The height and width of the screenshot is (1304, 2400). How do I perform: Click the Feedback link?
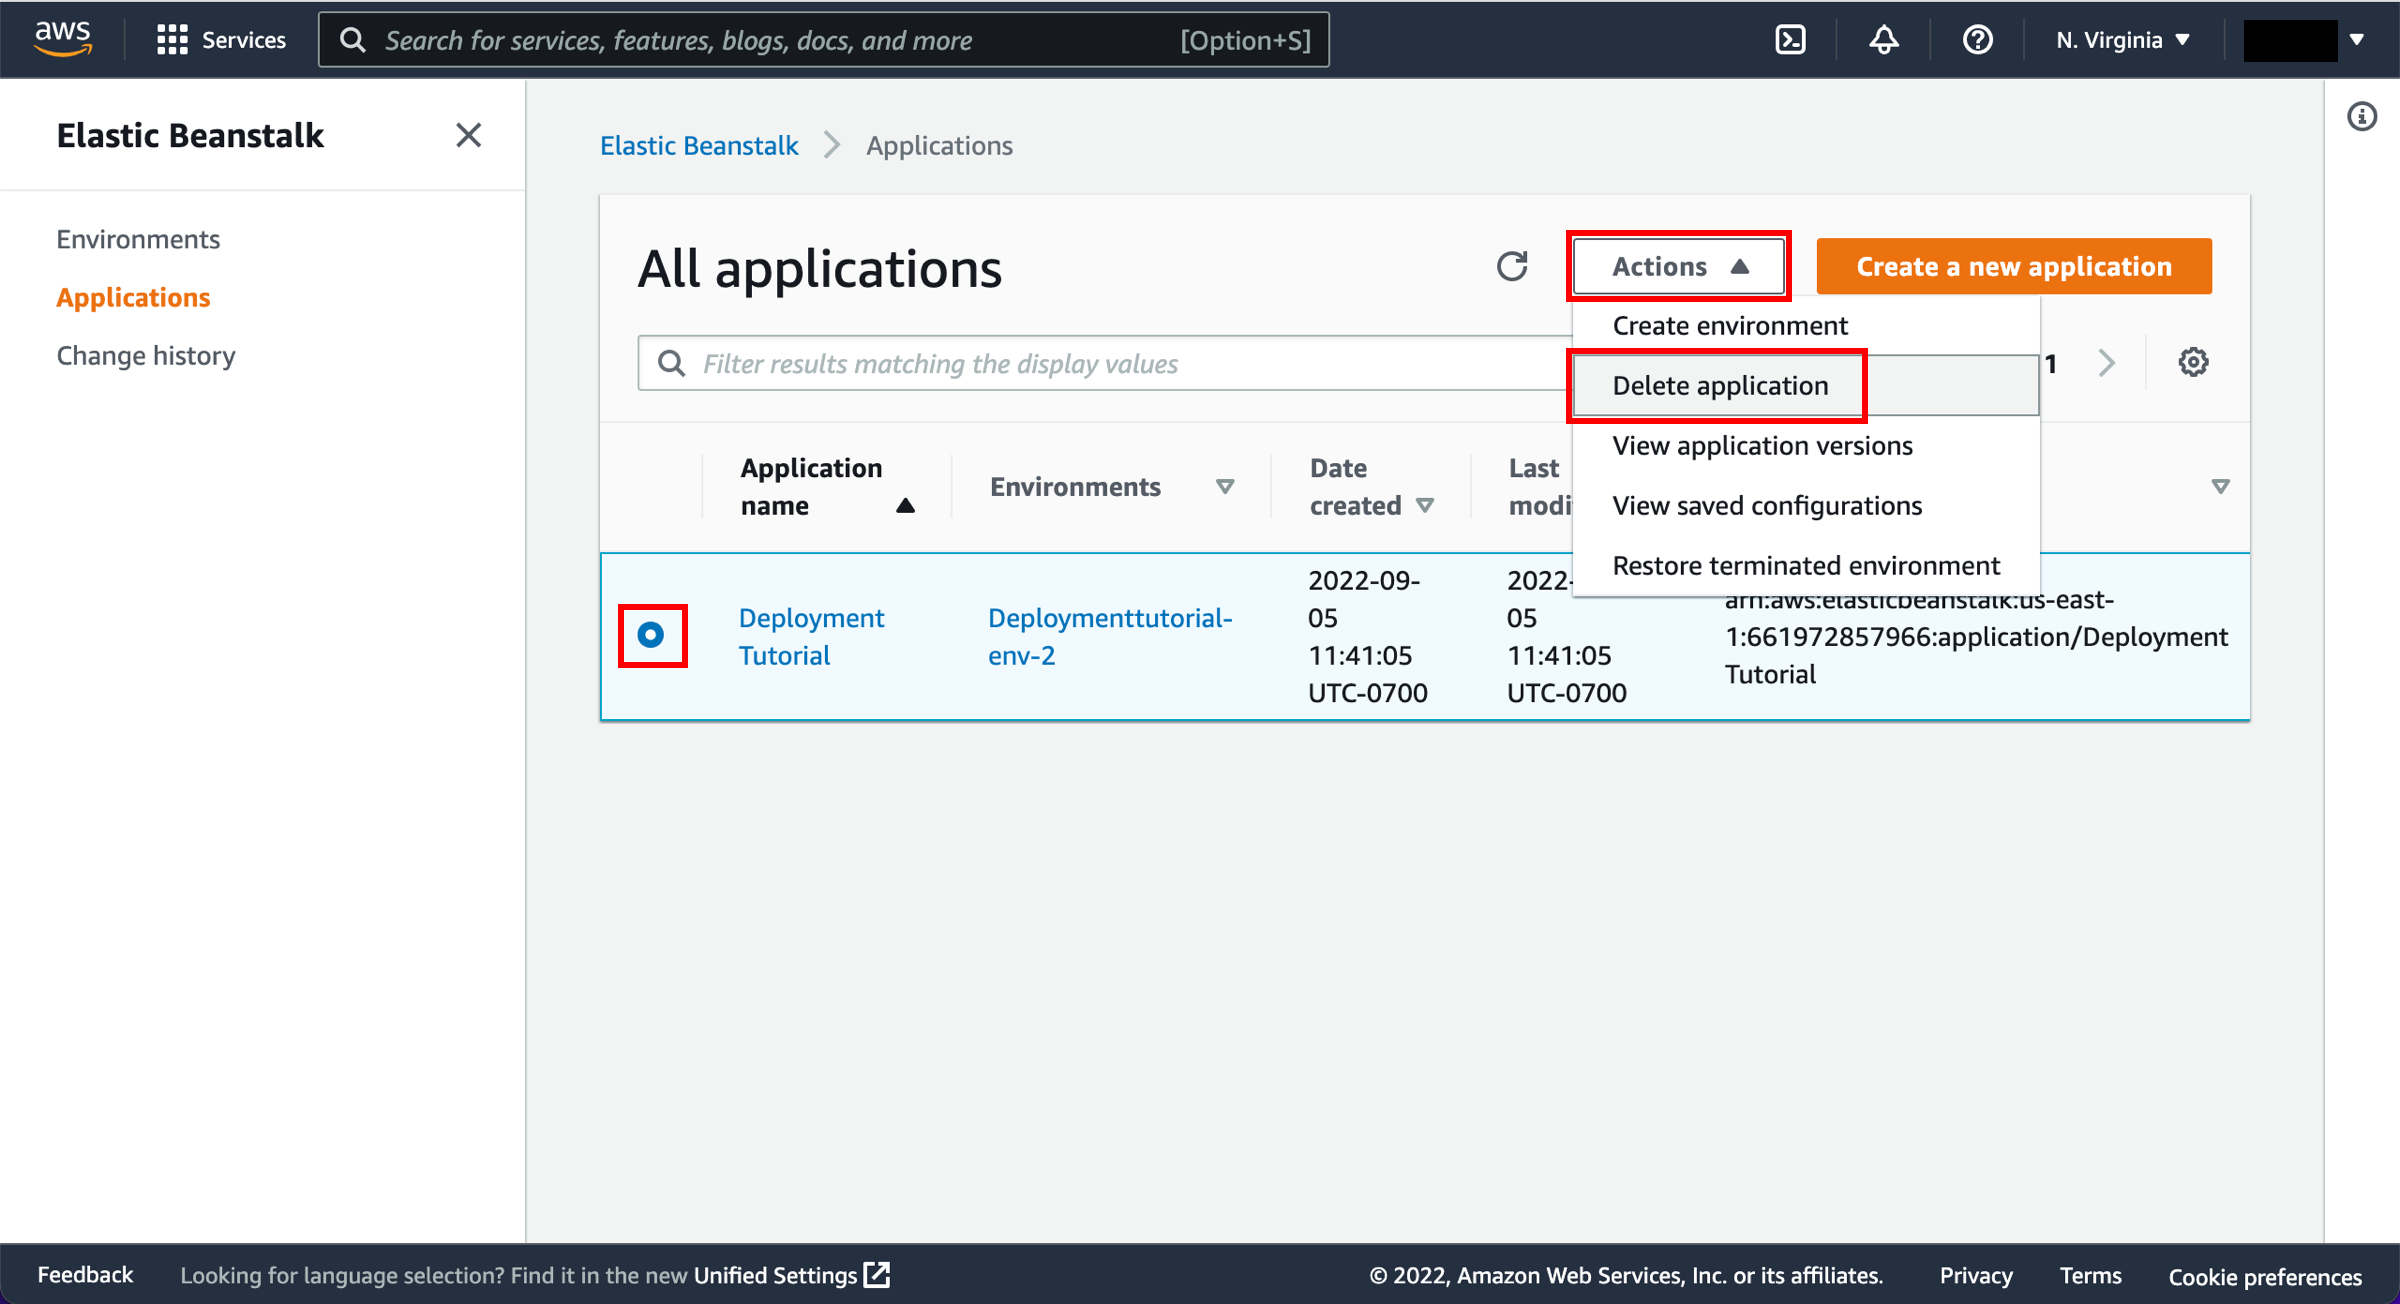(x=85, y=1275)
